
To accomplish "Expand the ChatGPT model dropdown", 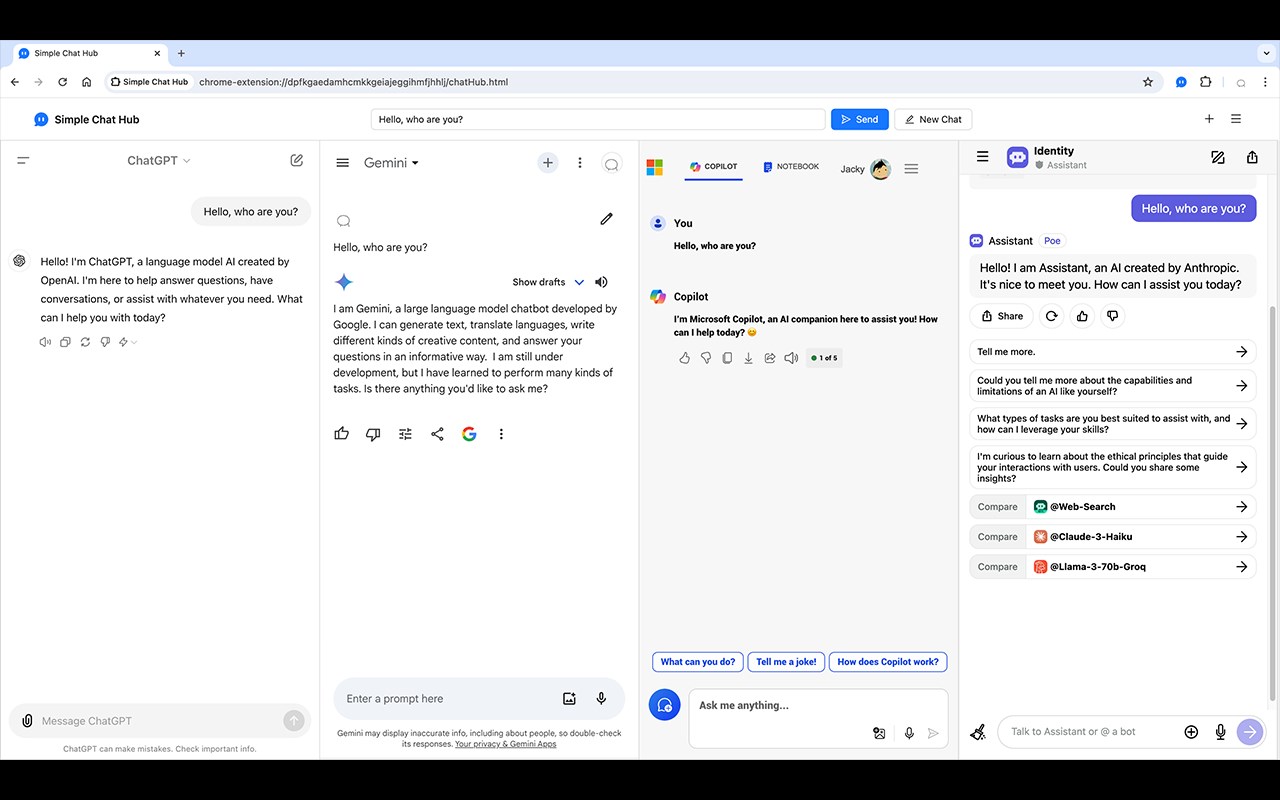I will [159, 160].
